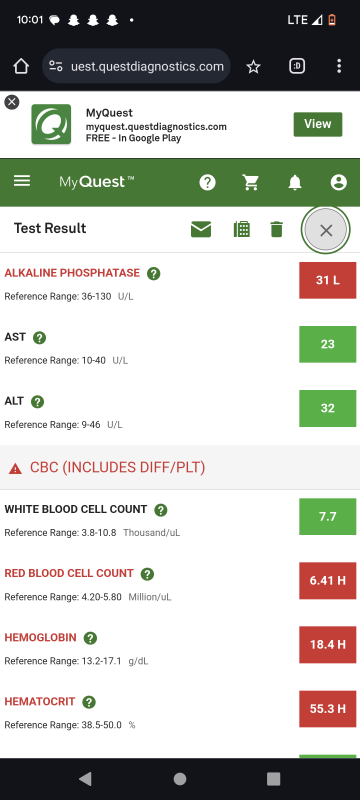
Task: Bookmark the page with star icon
Action: (x=253, y=66)
